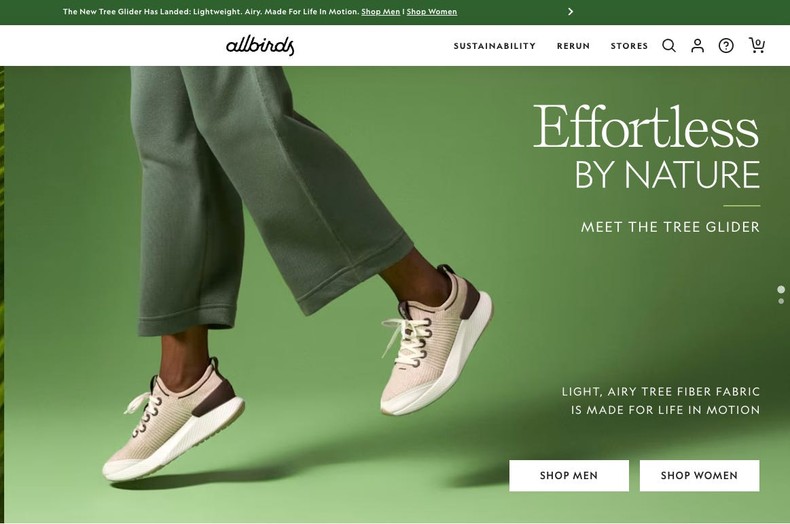Open the ReRun menu item
The width and height of the screenshot is (790, 524).
point(573,46)
